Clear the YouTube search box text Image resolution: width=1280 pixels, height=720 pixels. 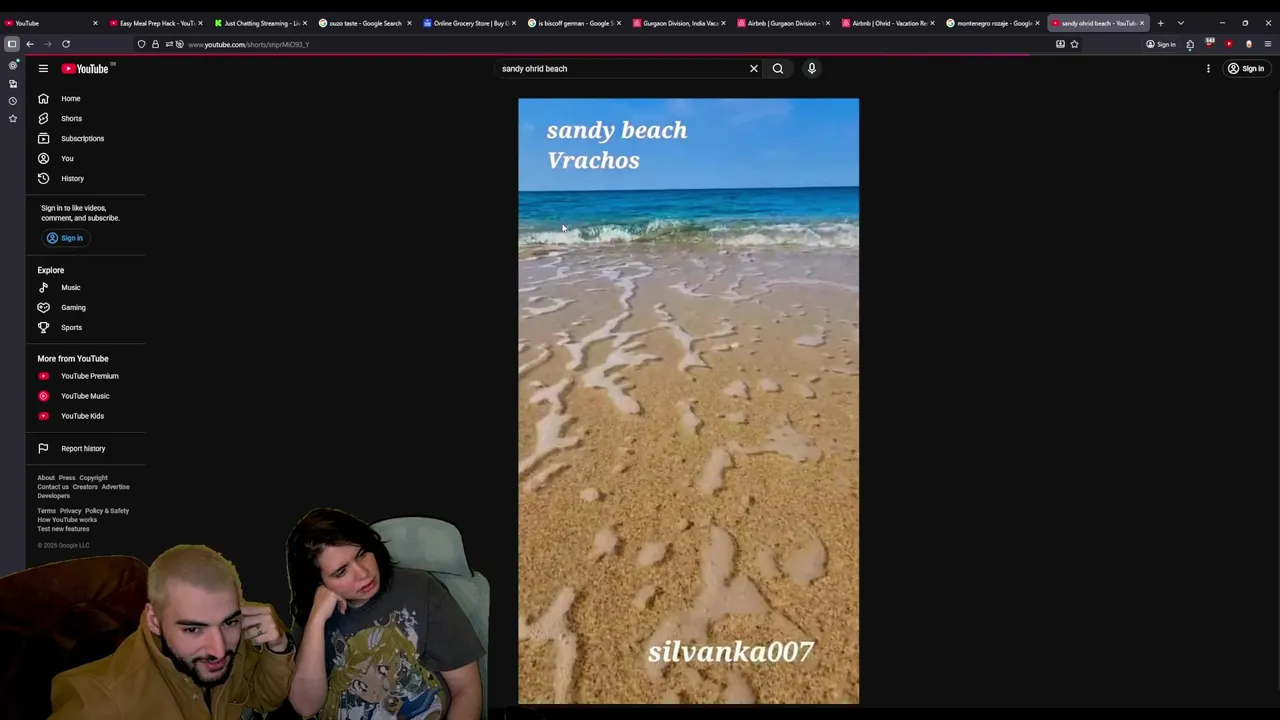[x=754, y=68]
